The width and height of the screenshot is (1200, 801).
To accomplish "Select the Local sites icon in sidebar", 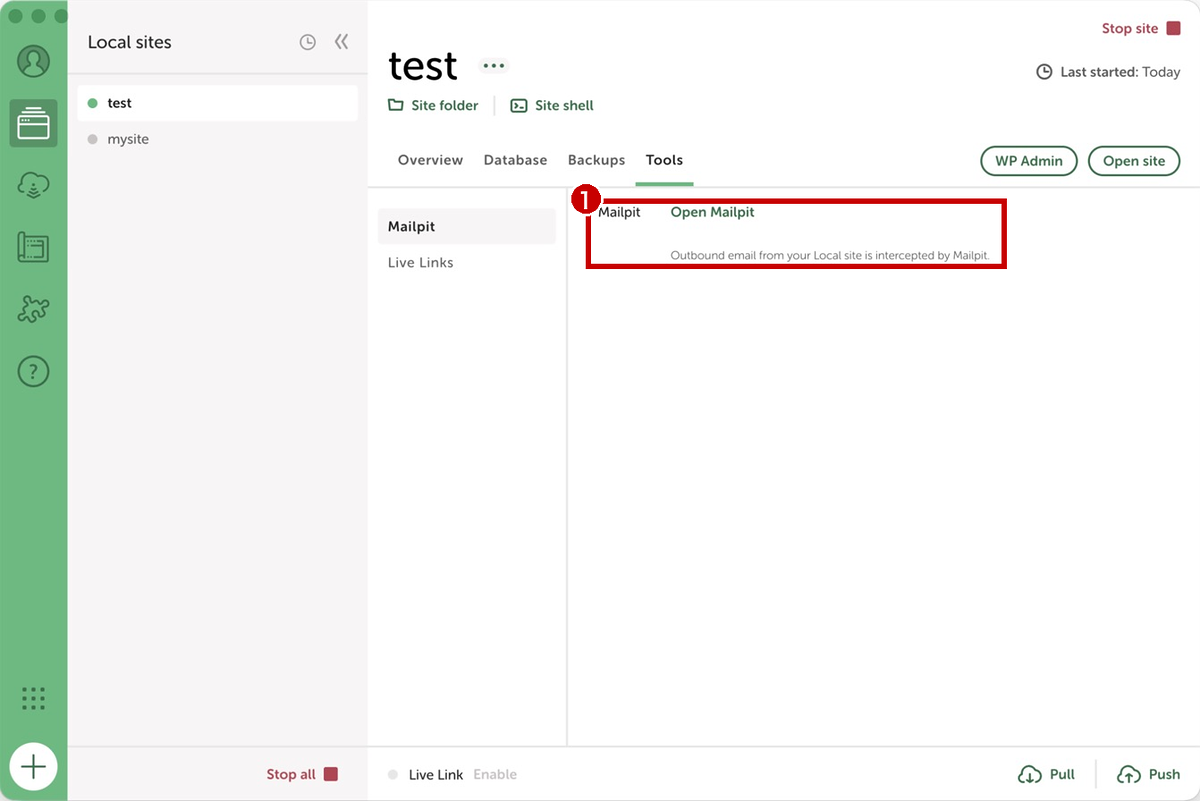I will (x=33, y=124).
